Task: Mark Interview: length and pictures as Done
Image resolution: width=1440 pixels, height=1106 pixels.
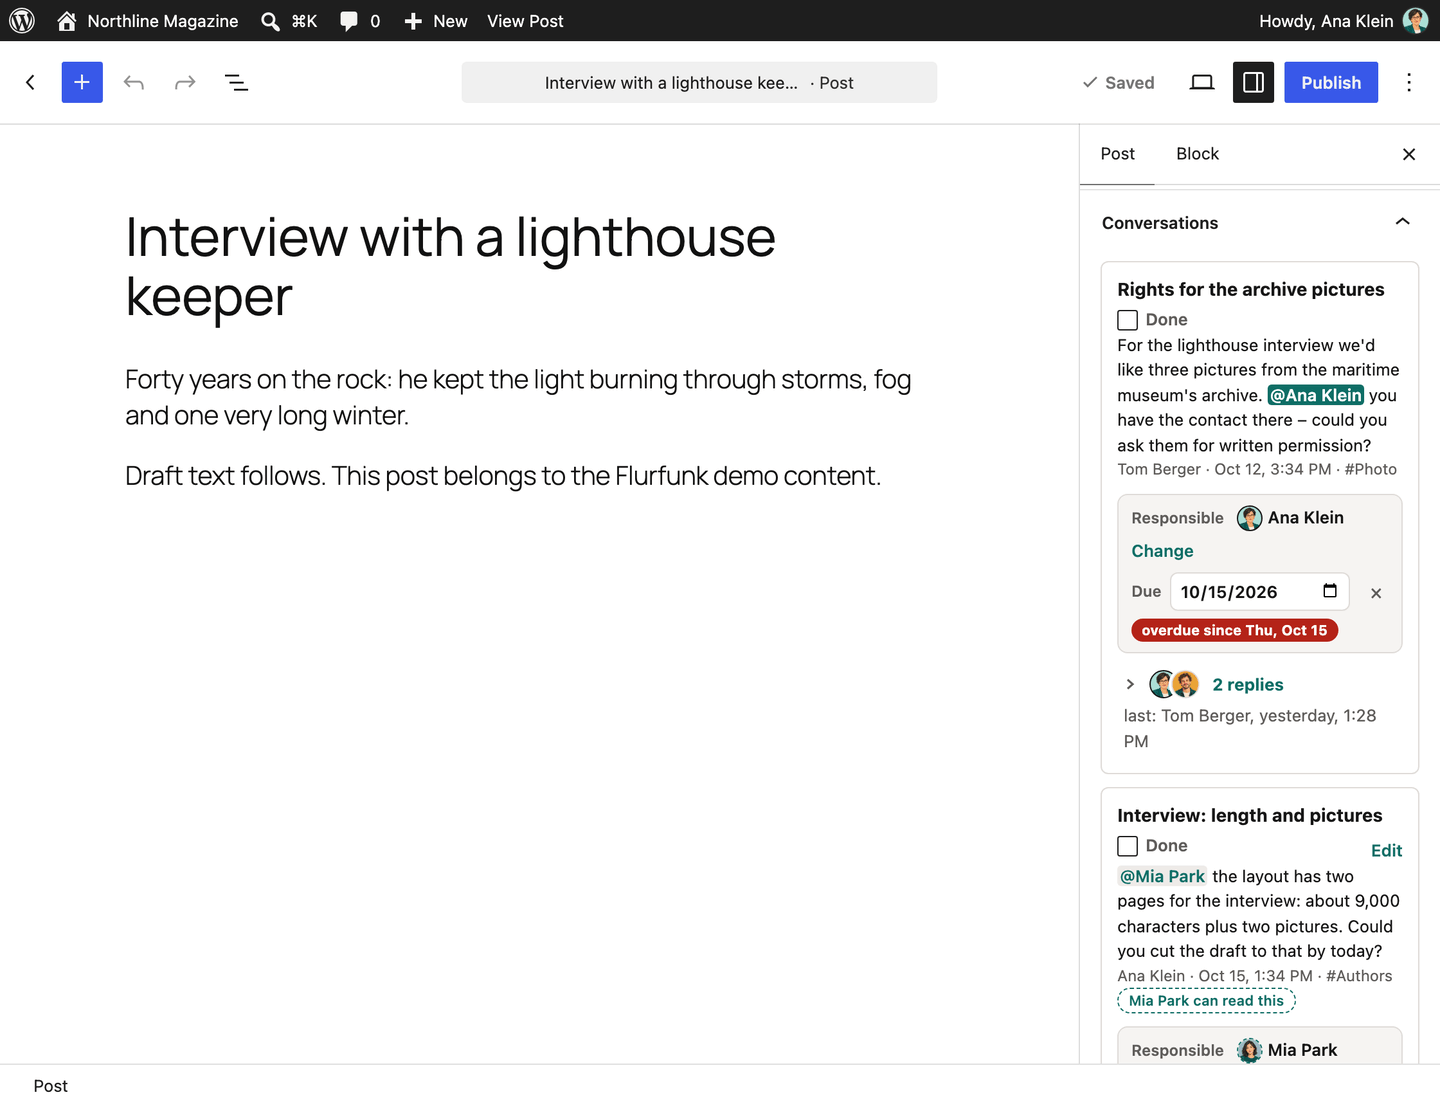Action: click(1128, 846)
